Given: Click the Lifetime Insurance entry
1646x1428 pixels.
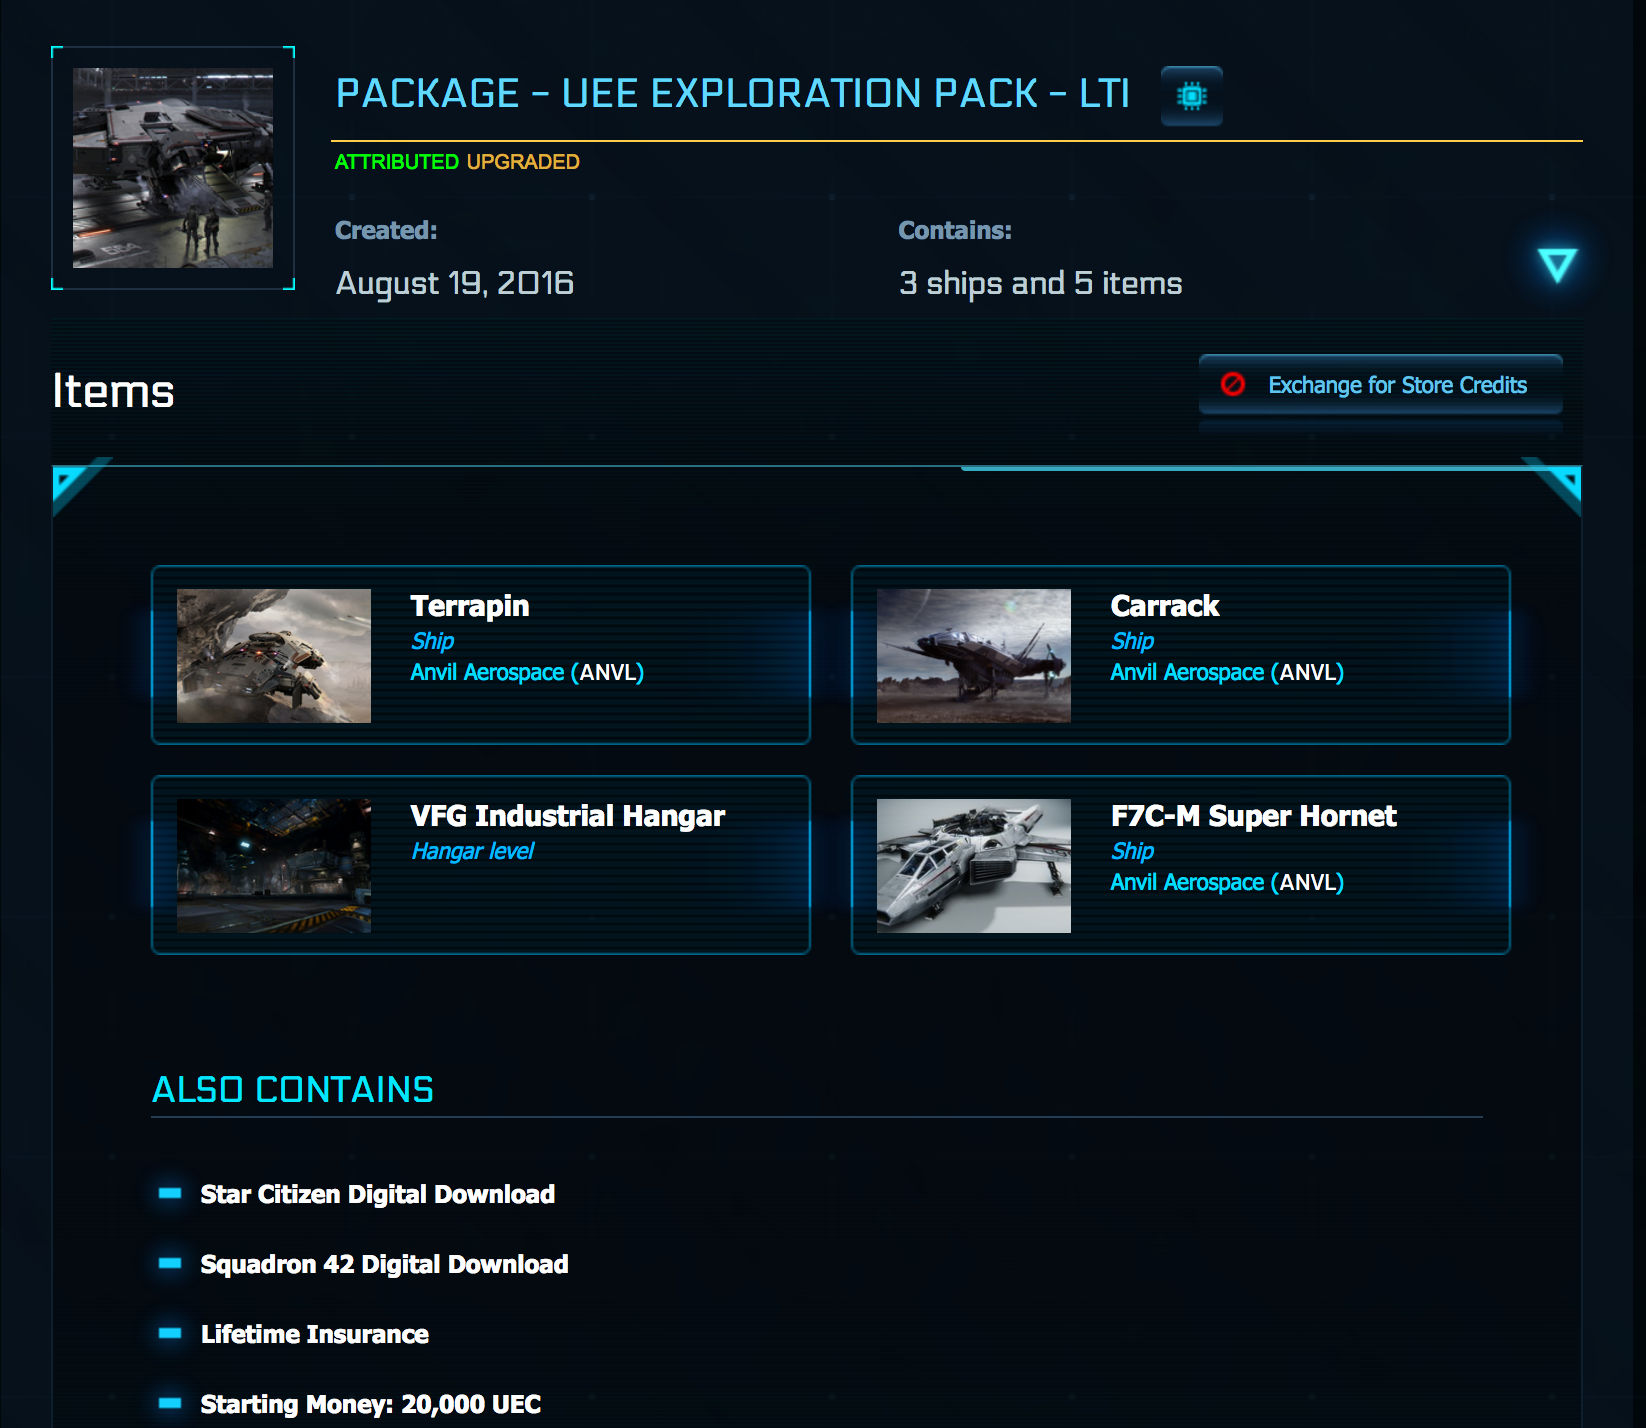Looking at the screenshot, I should pos(315,1334).
